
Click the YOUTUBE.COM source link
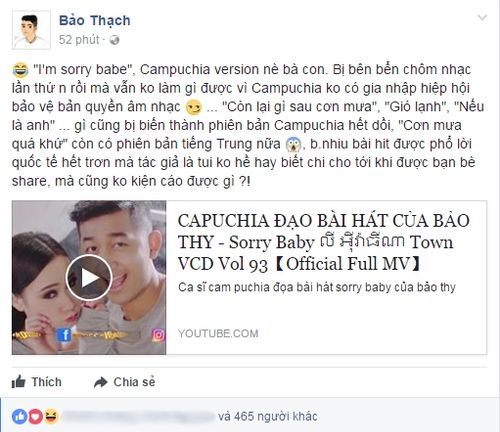(218, 333)
